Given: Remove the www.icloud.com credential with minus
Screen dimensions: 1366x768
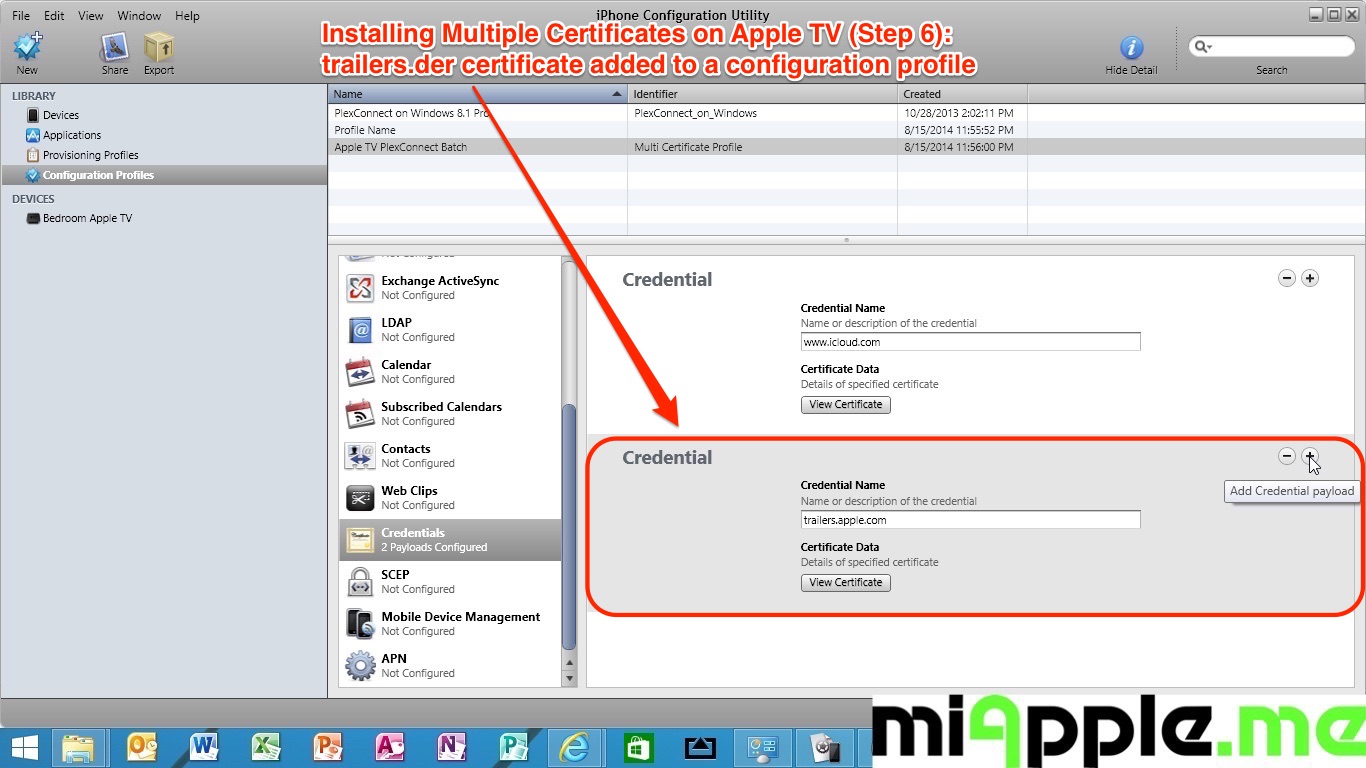Looking at the screenshot, I should [1287, 278].
